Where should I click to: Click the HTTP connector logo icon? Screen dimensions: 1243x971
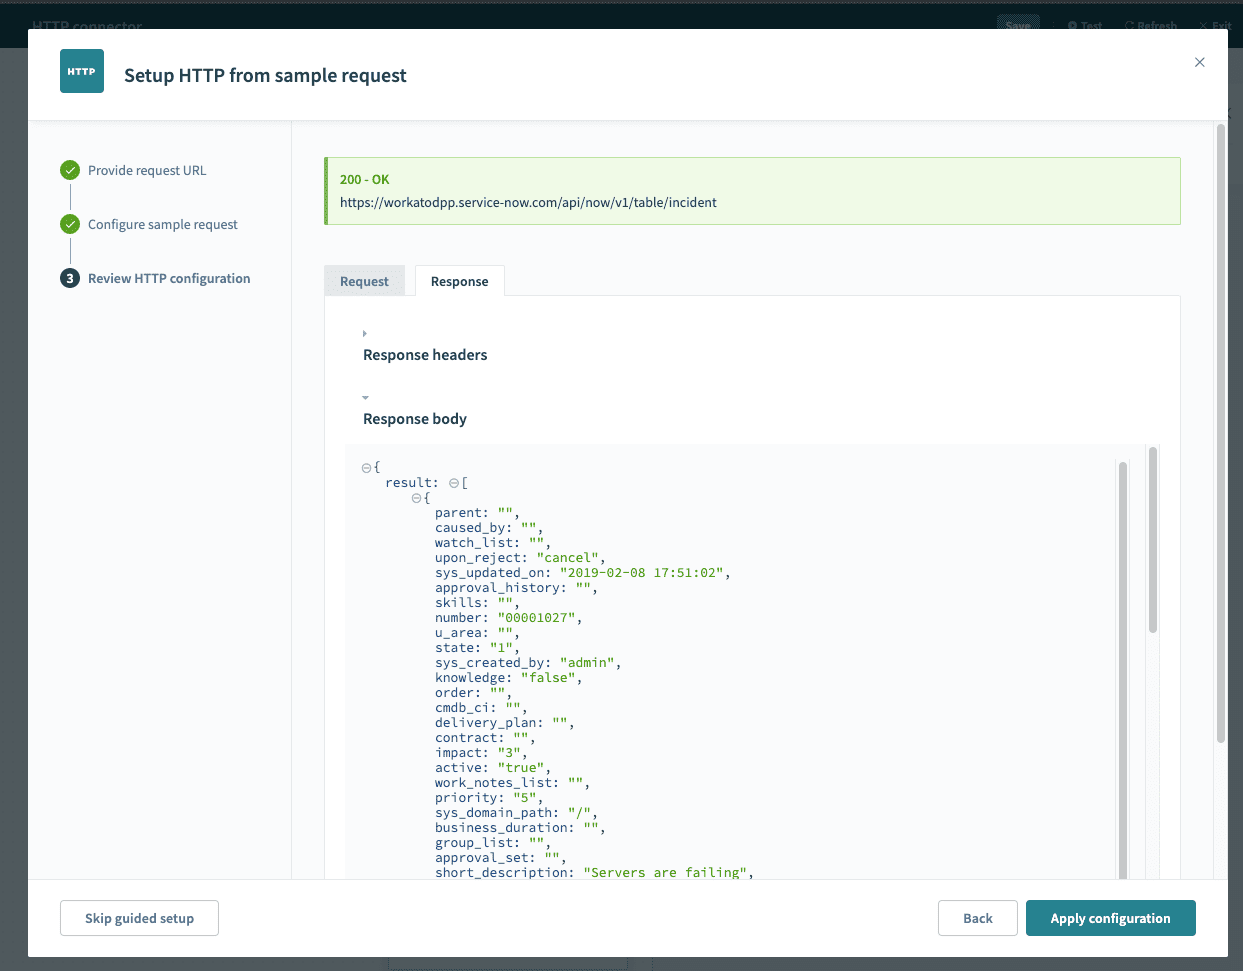click(81, 71)
